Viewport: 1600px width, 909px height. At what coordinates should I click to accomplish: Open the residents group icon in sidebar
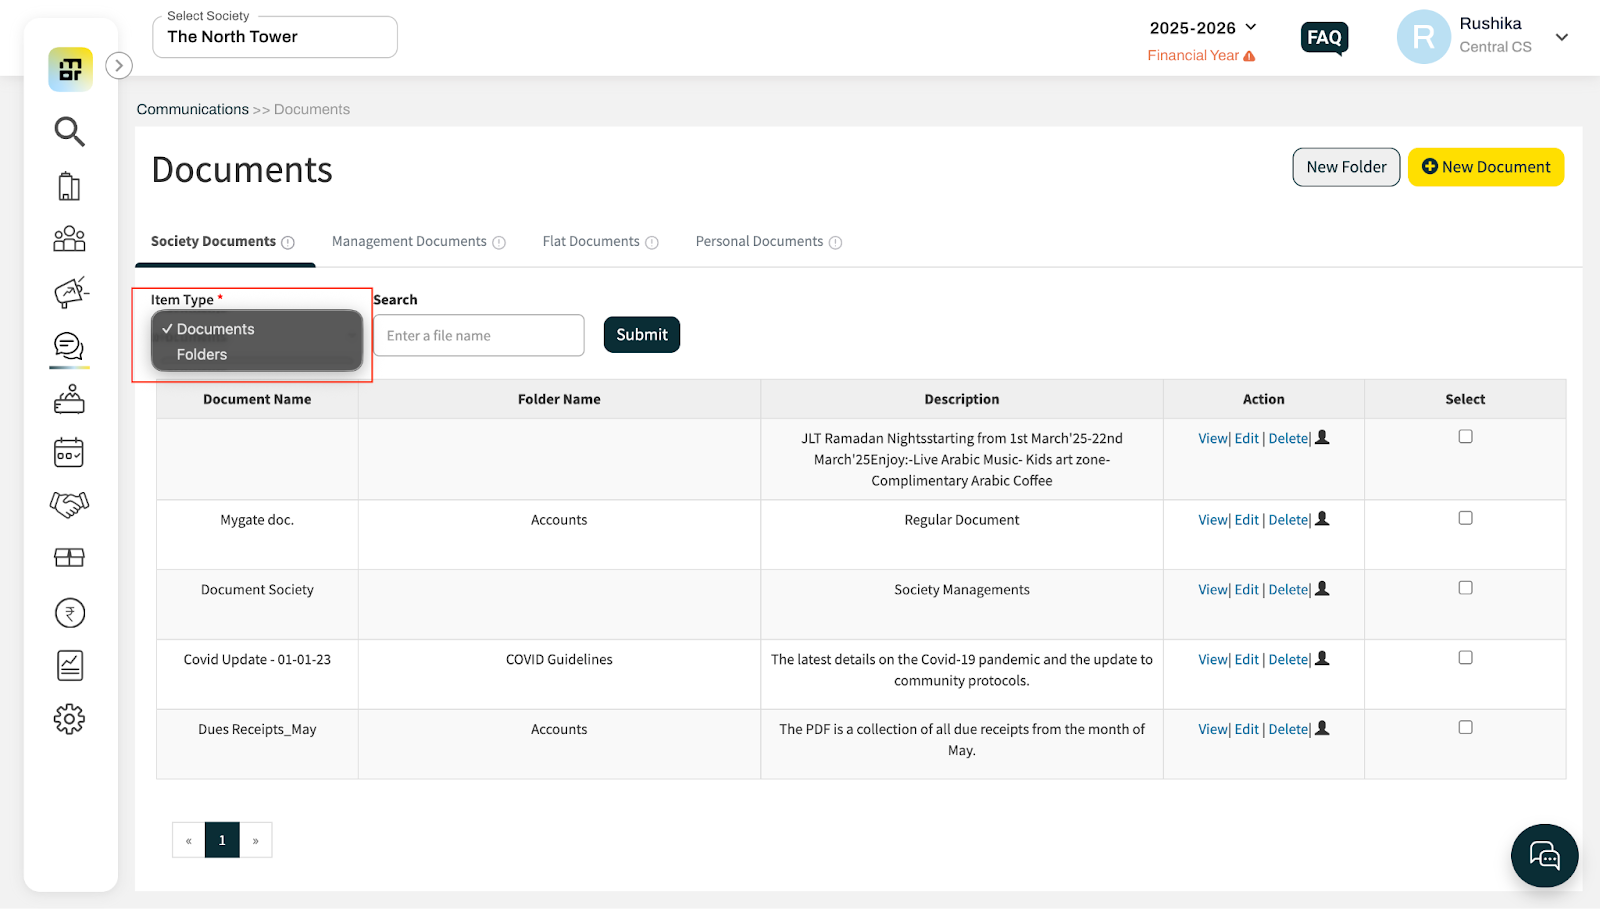click(x=69, y=238)
